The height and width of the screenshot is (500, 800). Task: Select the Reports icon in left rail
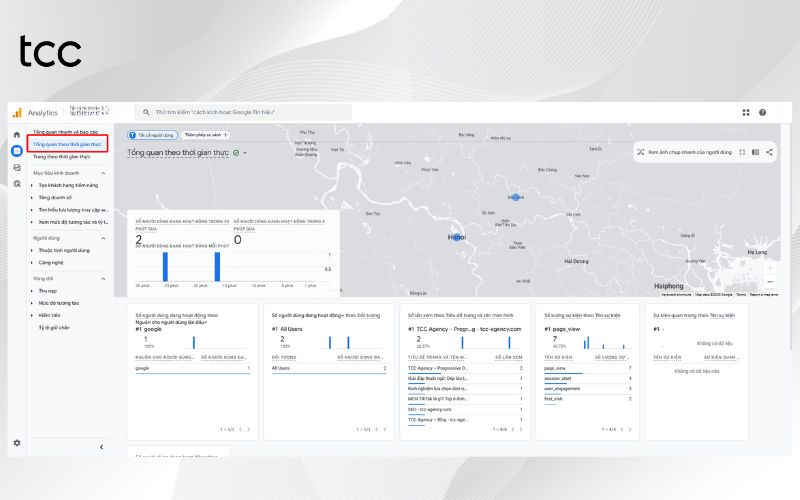click(x=17, y=151)
